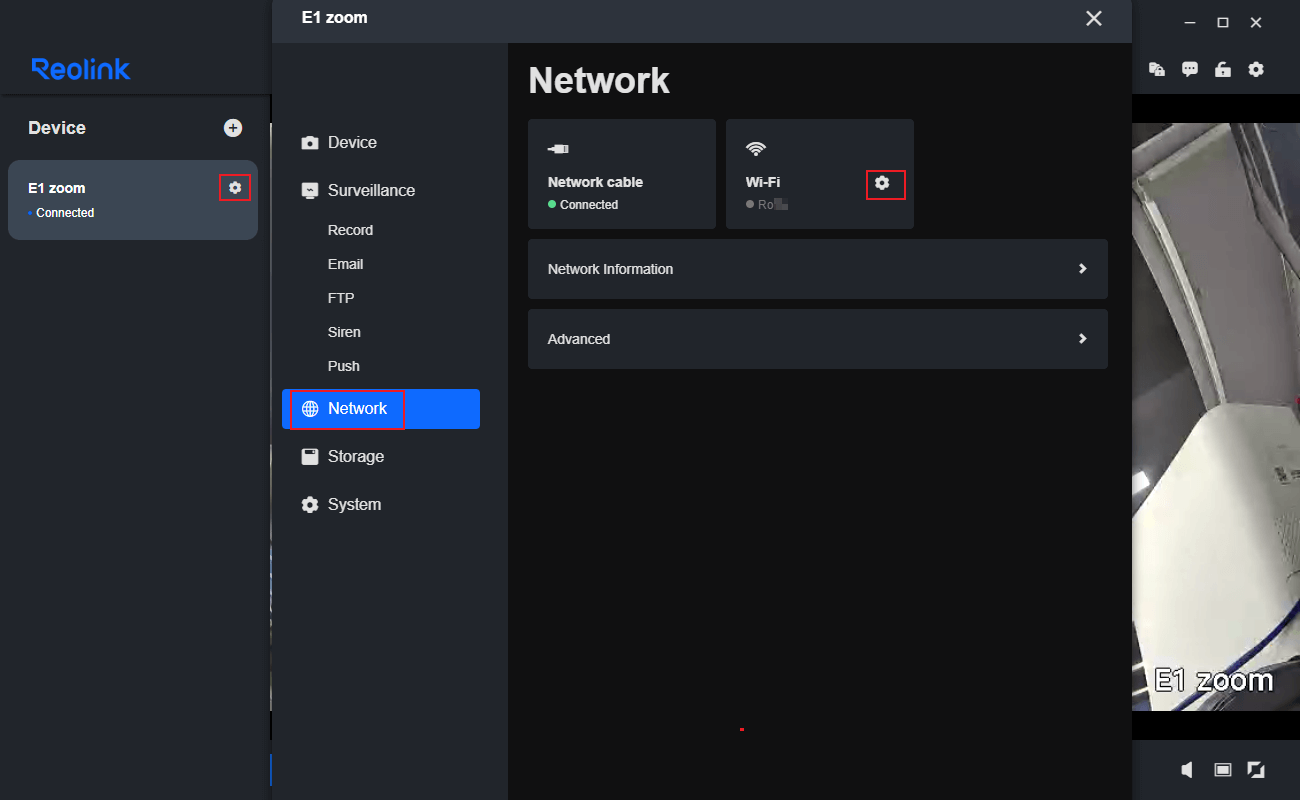The height and width of the screenshot is (800, 1300).
Task: Open the Talk chat bubble icon above the stream
Action: tap(1189, 69)
